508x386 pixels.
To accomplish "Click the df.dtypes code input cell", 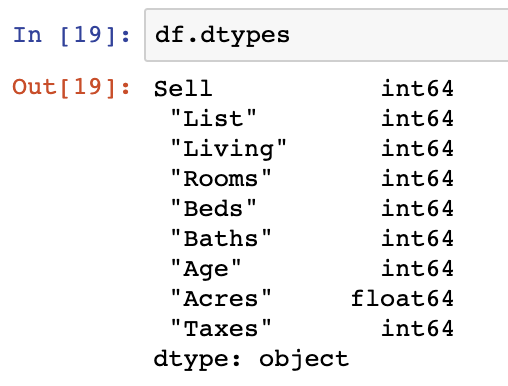I will (327, 35).
